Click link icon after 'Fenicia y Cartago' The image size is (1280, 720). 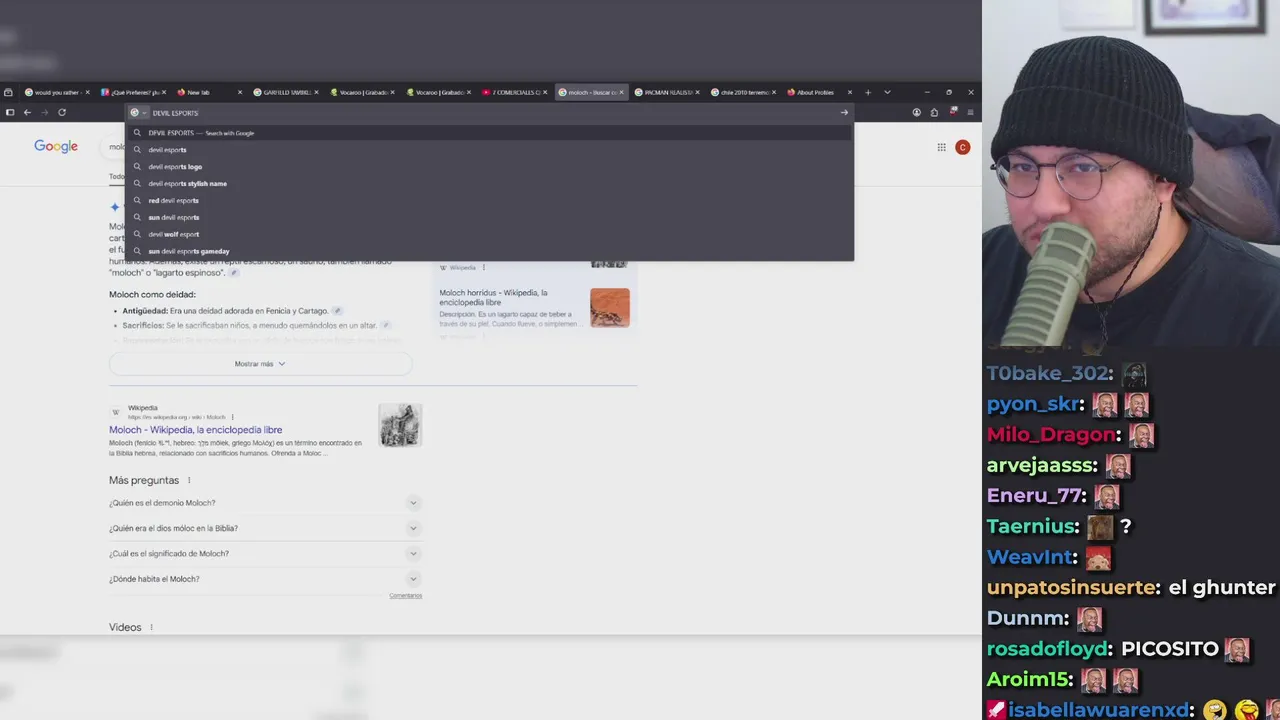337,311
